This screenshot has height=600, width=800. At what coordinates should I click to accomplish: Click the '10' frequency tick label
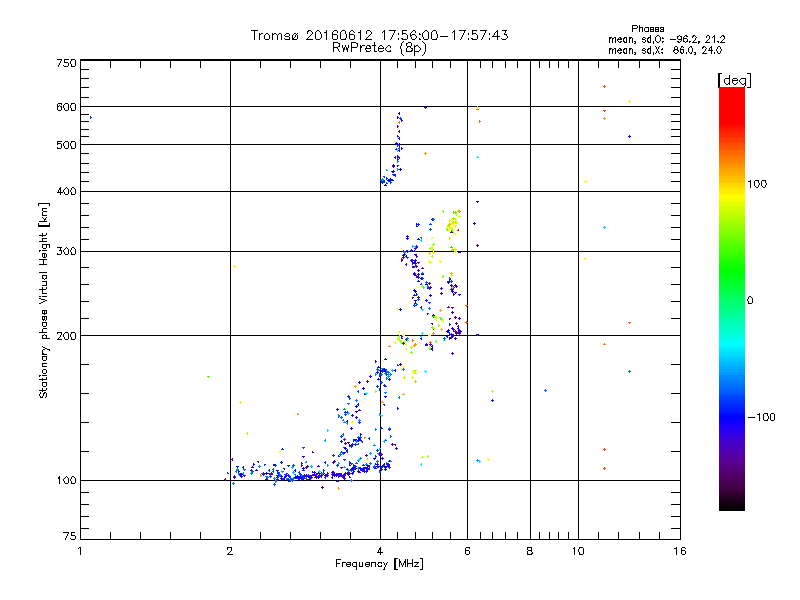[578, 551]
